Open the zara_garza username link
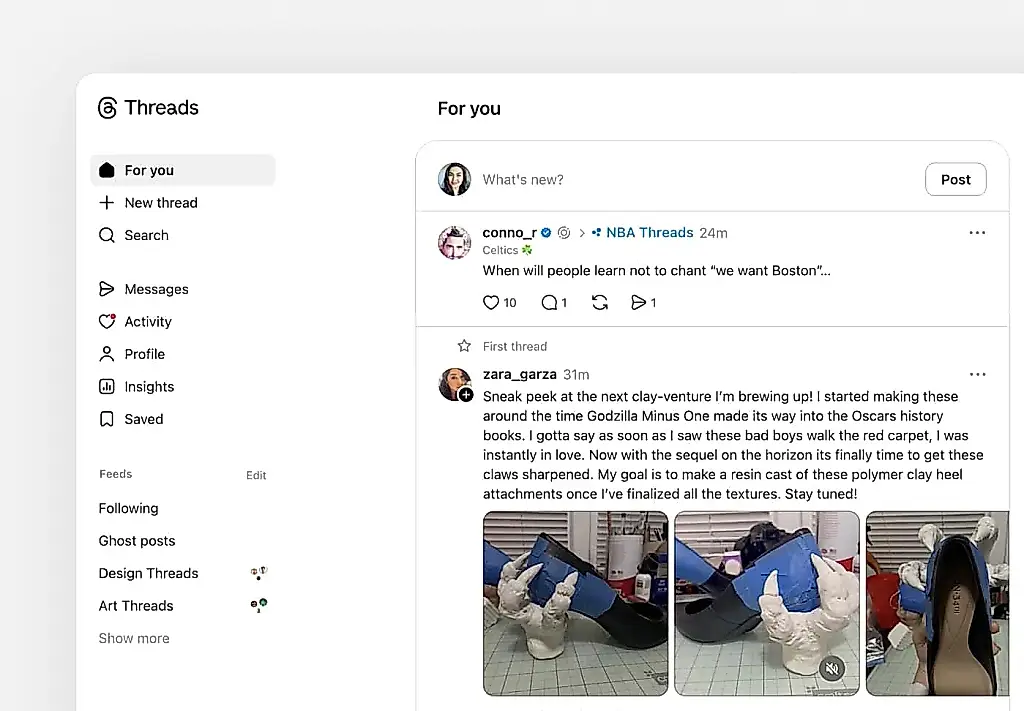The width and height of the screenshot is (1024, 711). click(520, 375)
